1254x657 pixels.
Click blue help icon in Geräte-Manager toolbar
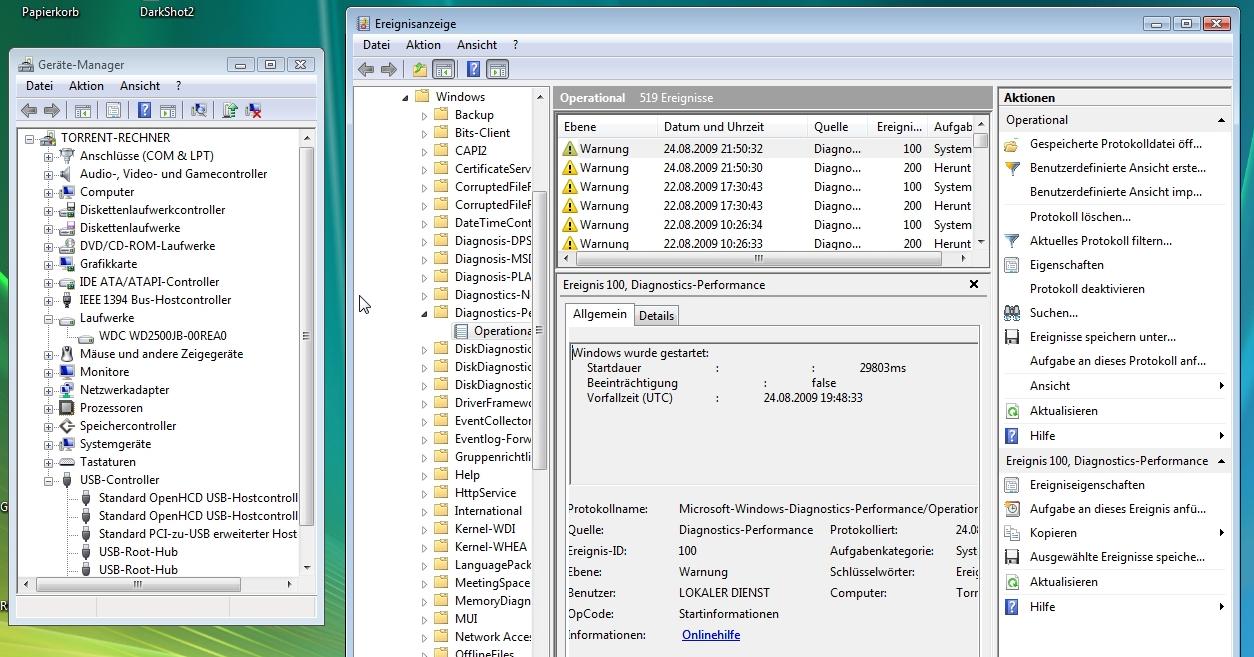tap(144, 111)
